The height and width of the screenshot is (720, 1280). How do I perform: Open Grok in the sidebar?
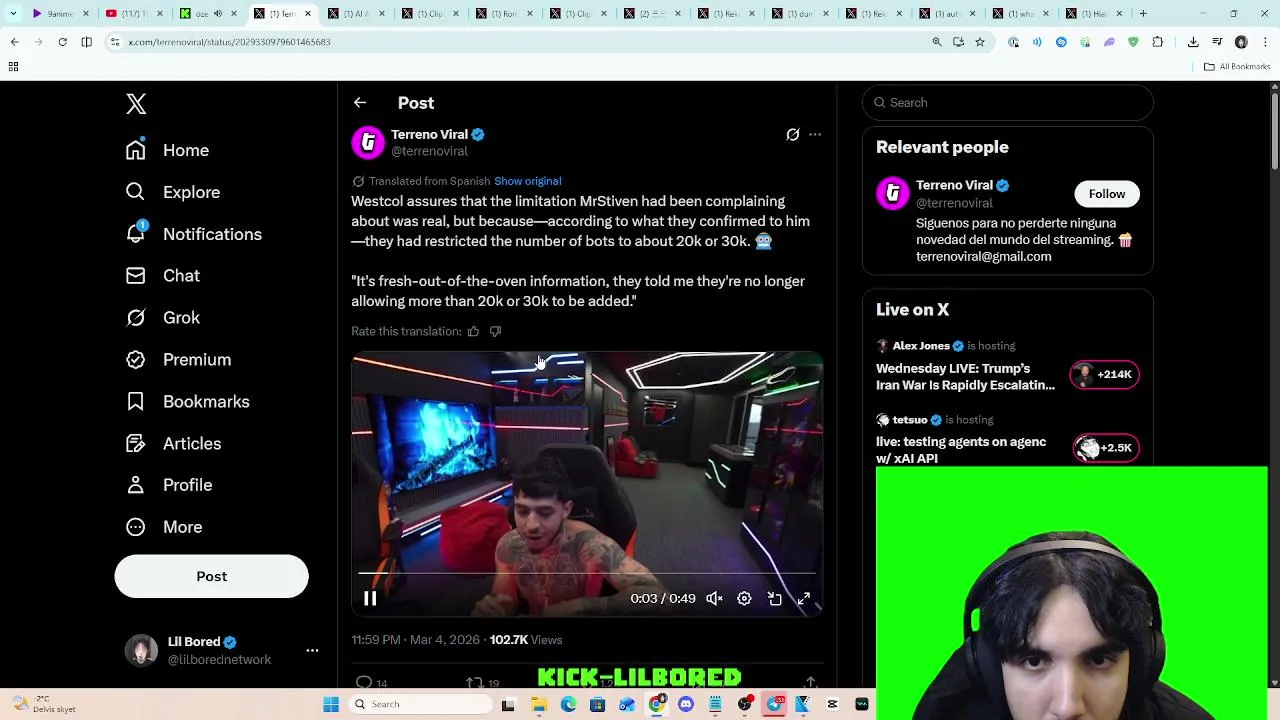tap(162, 318)
